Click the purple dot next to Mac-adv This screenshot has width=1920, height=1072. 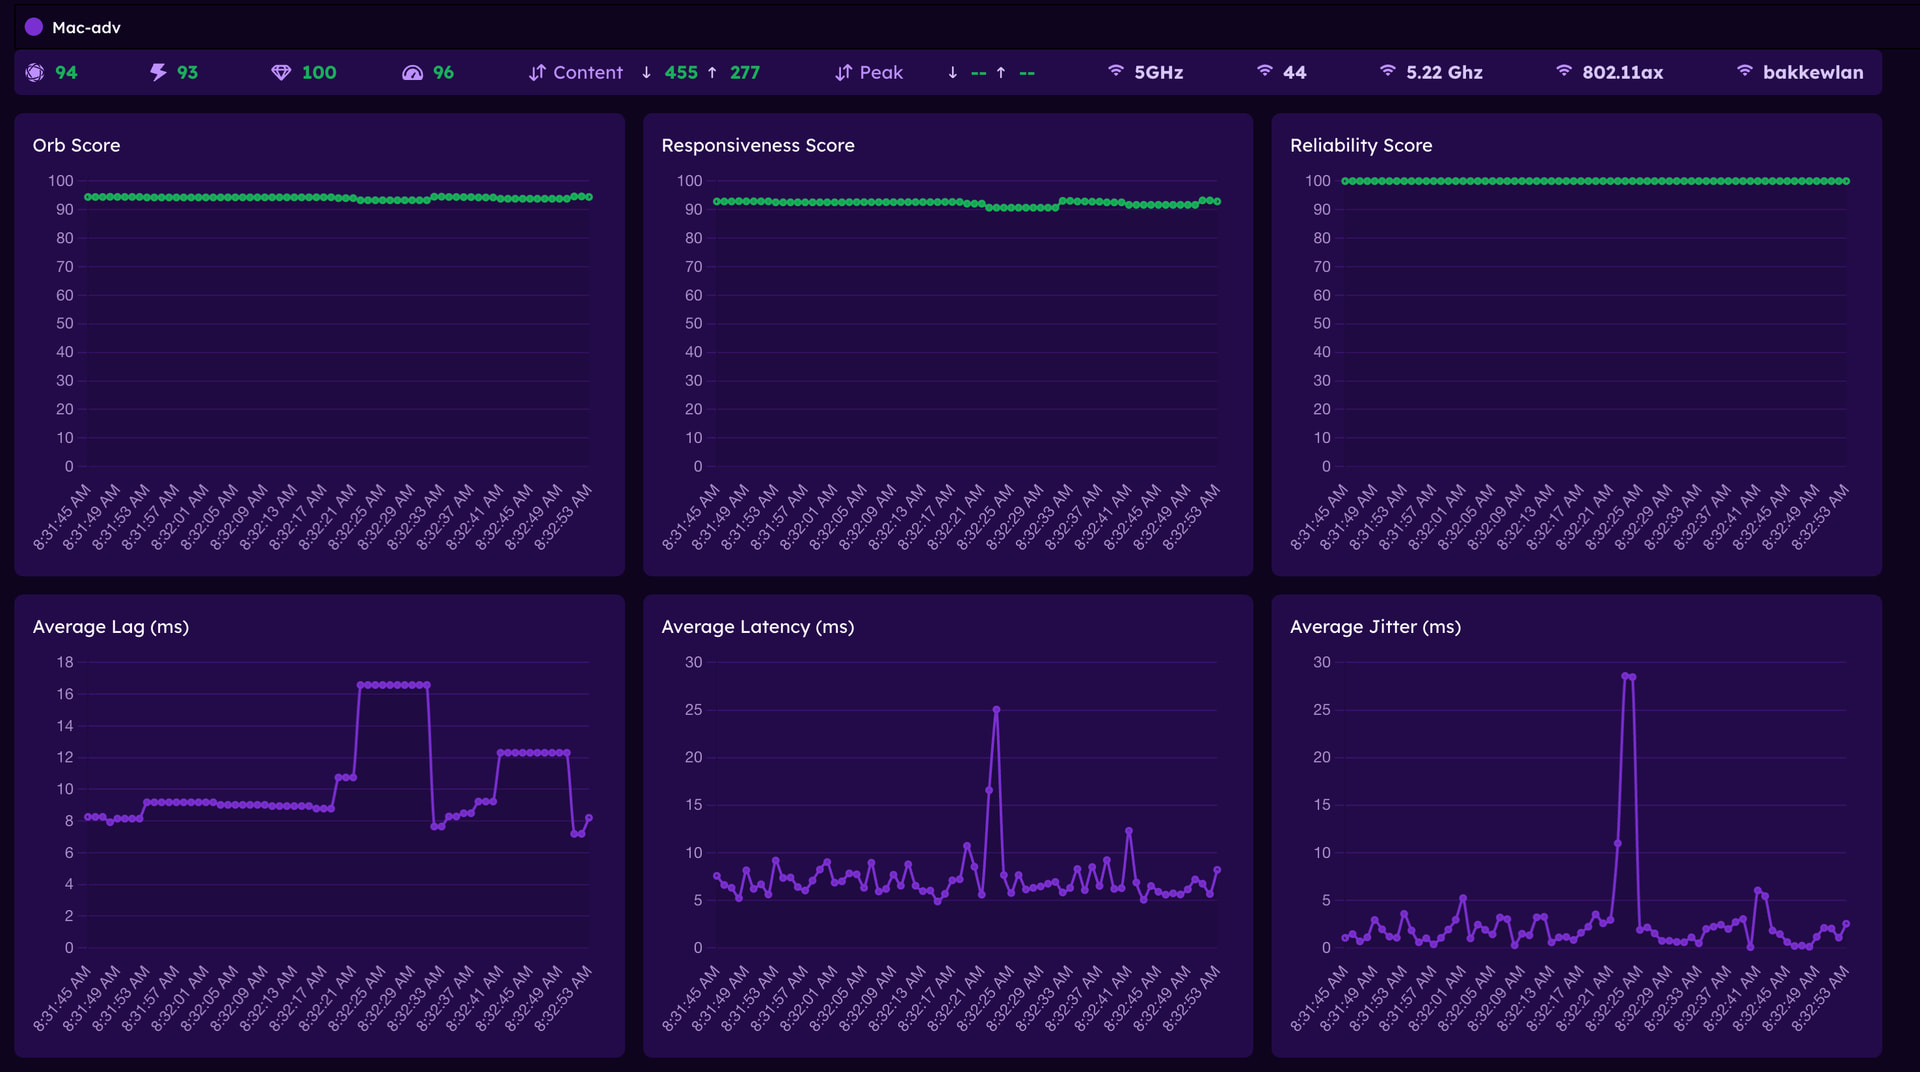coord(34,27)
